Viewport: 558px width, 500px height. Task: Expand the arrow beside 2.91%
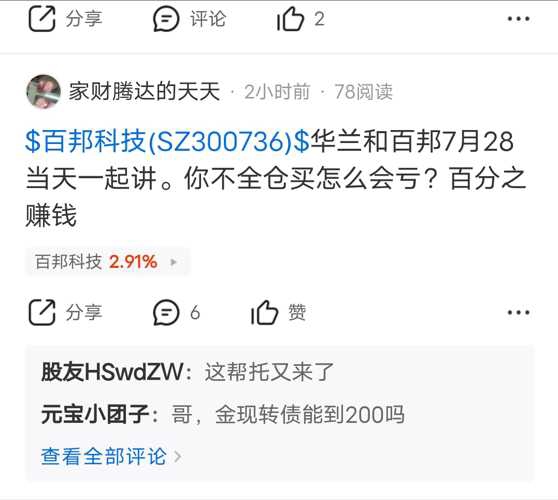[173, 262]
